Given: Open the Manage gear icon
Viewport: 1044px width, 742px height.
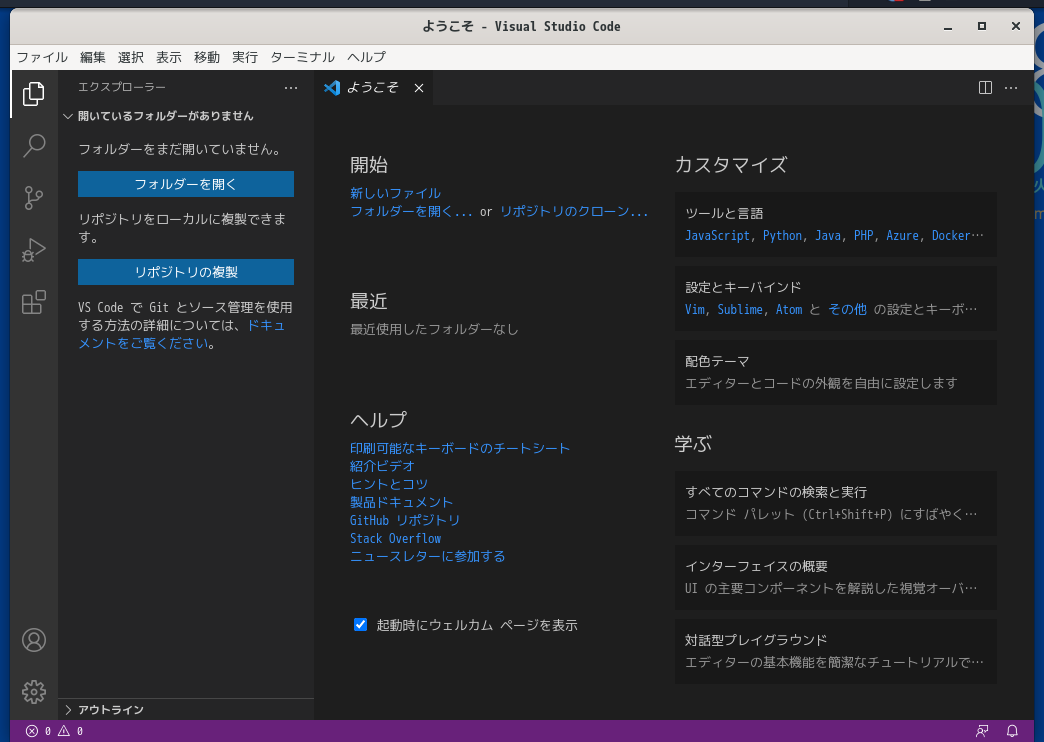Looking at the screenshot, I should point(33,692).
